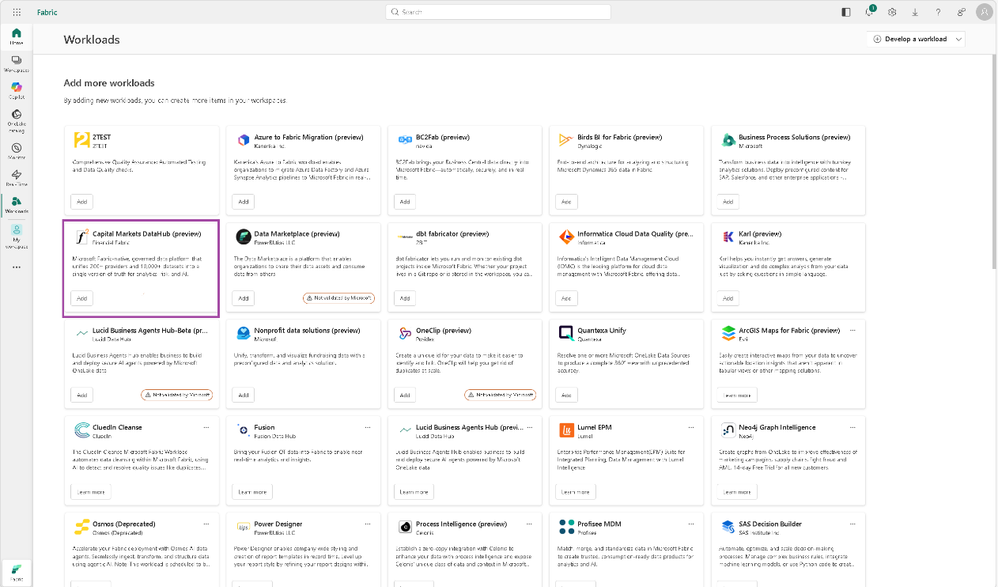The height and width of the screenshot is (587, 998).
Task: Click the Azure to Fabric Migration logo
Action: [243, 140]
